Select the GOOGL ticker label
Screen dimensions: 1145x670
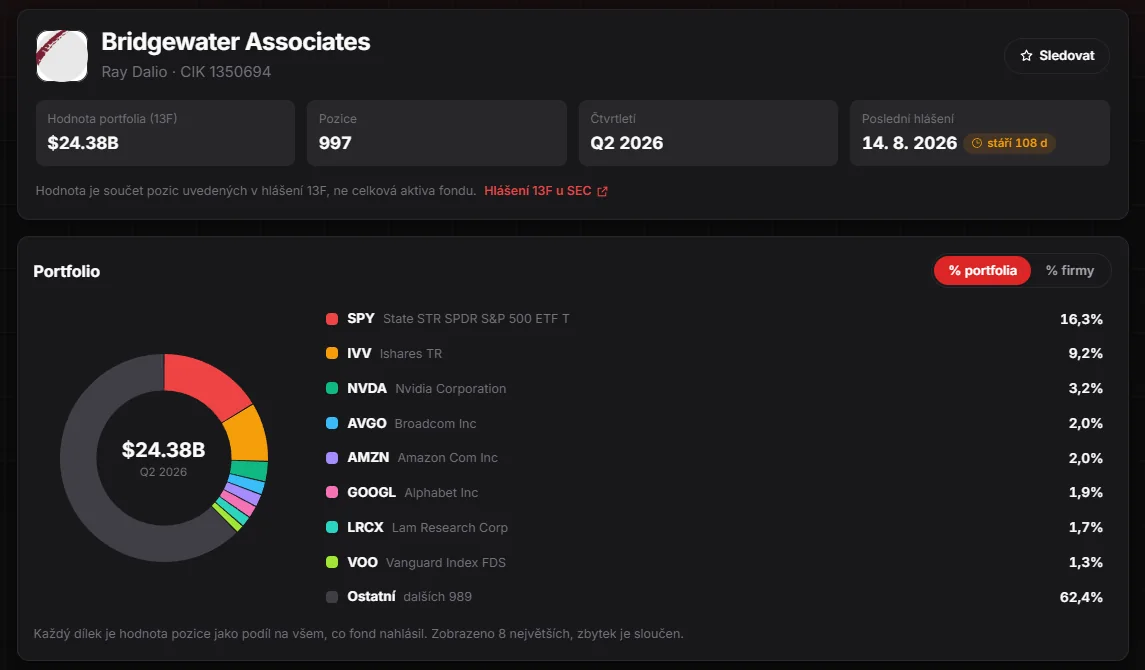click(371, 493)
